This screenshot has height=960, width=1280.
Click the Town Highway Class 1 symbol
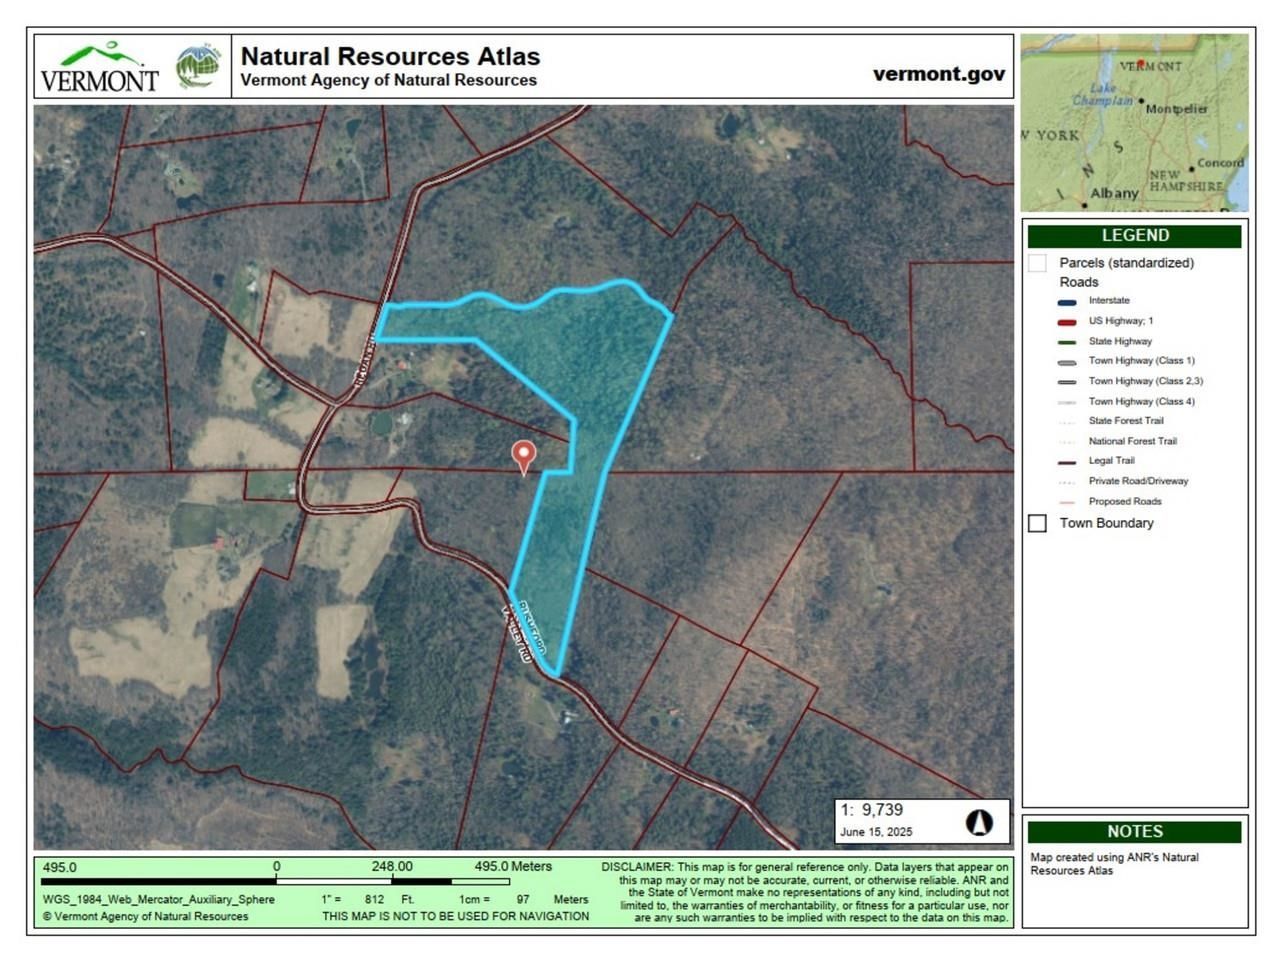pos(1067,362)
